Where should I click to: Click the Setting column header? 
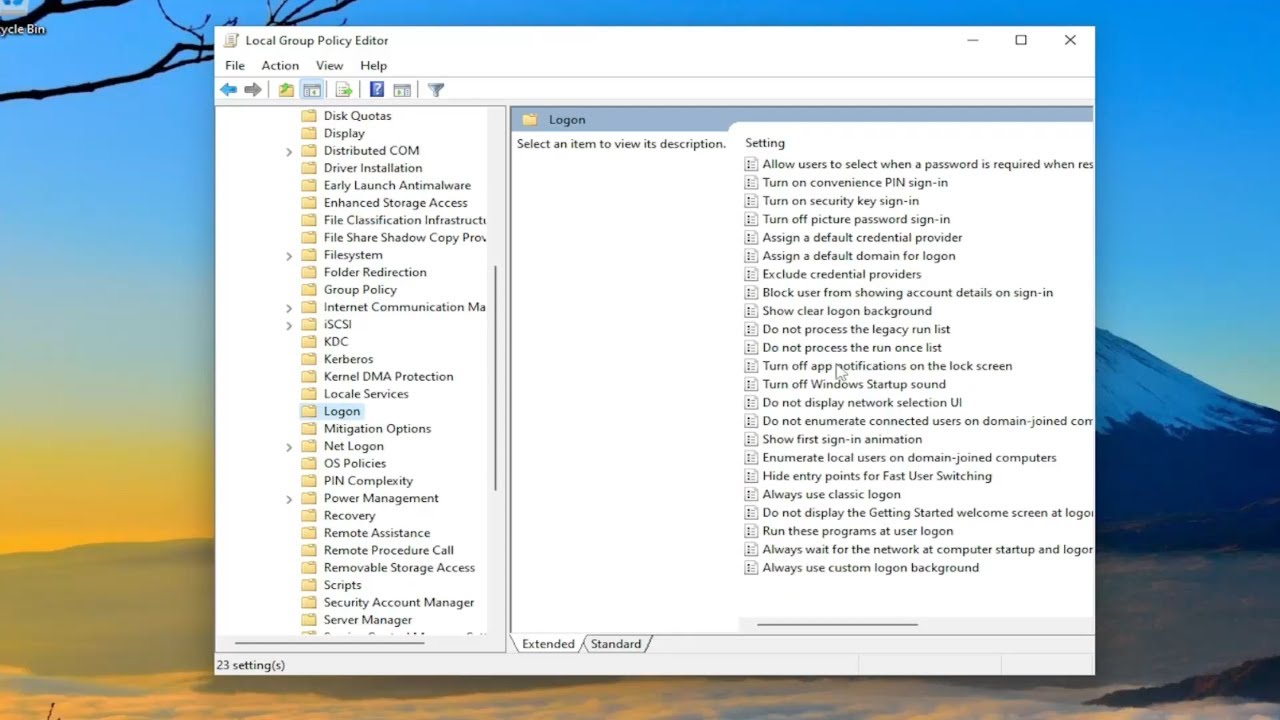pos(765,143)
